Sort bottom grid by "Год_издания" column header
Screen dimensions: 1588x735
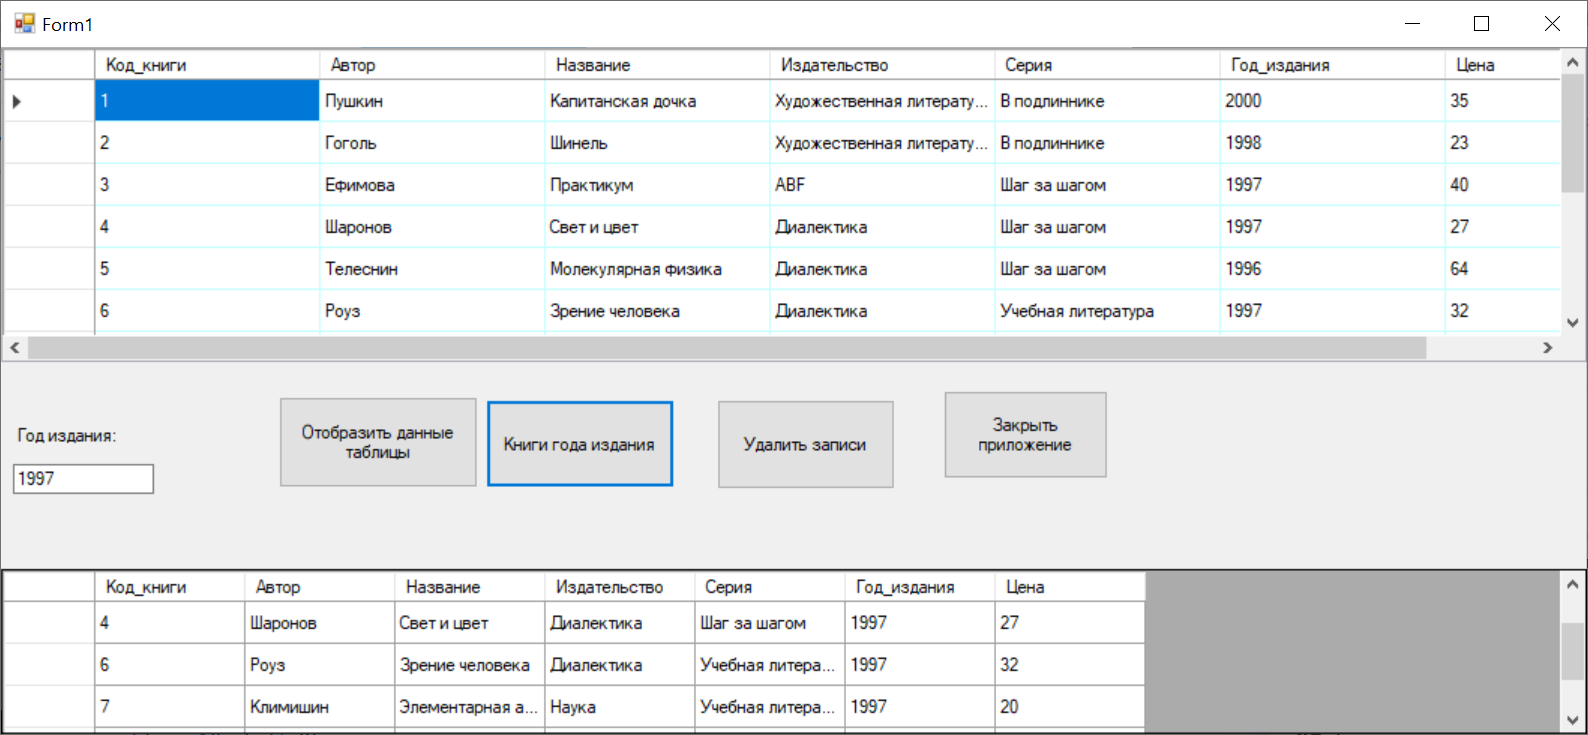pos(919,587)
